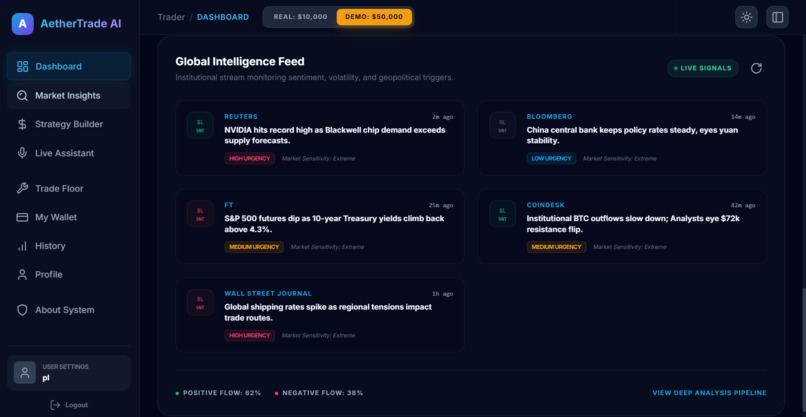Toggle light theme with the sun icon
806x417 pixels.
pos(746,17)
